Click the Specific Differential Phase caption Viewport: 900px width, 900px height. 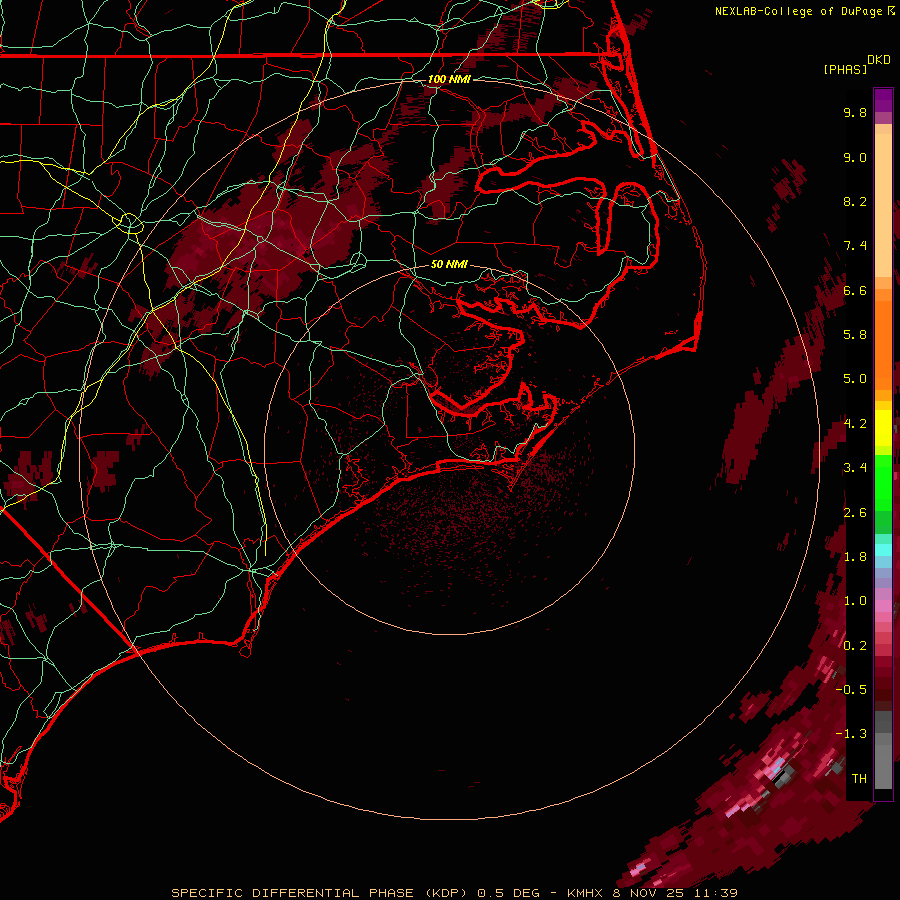(x=454, y=893)
